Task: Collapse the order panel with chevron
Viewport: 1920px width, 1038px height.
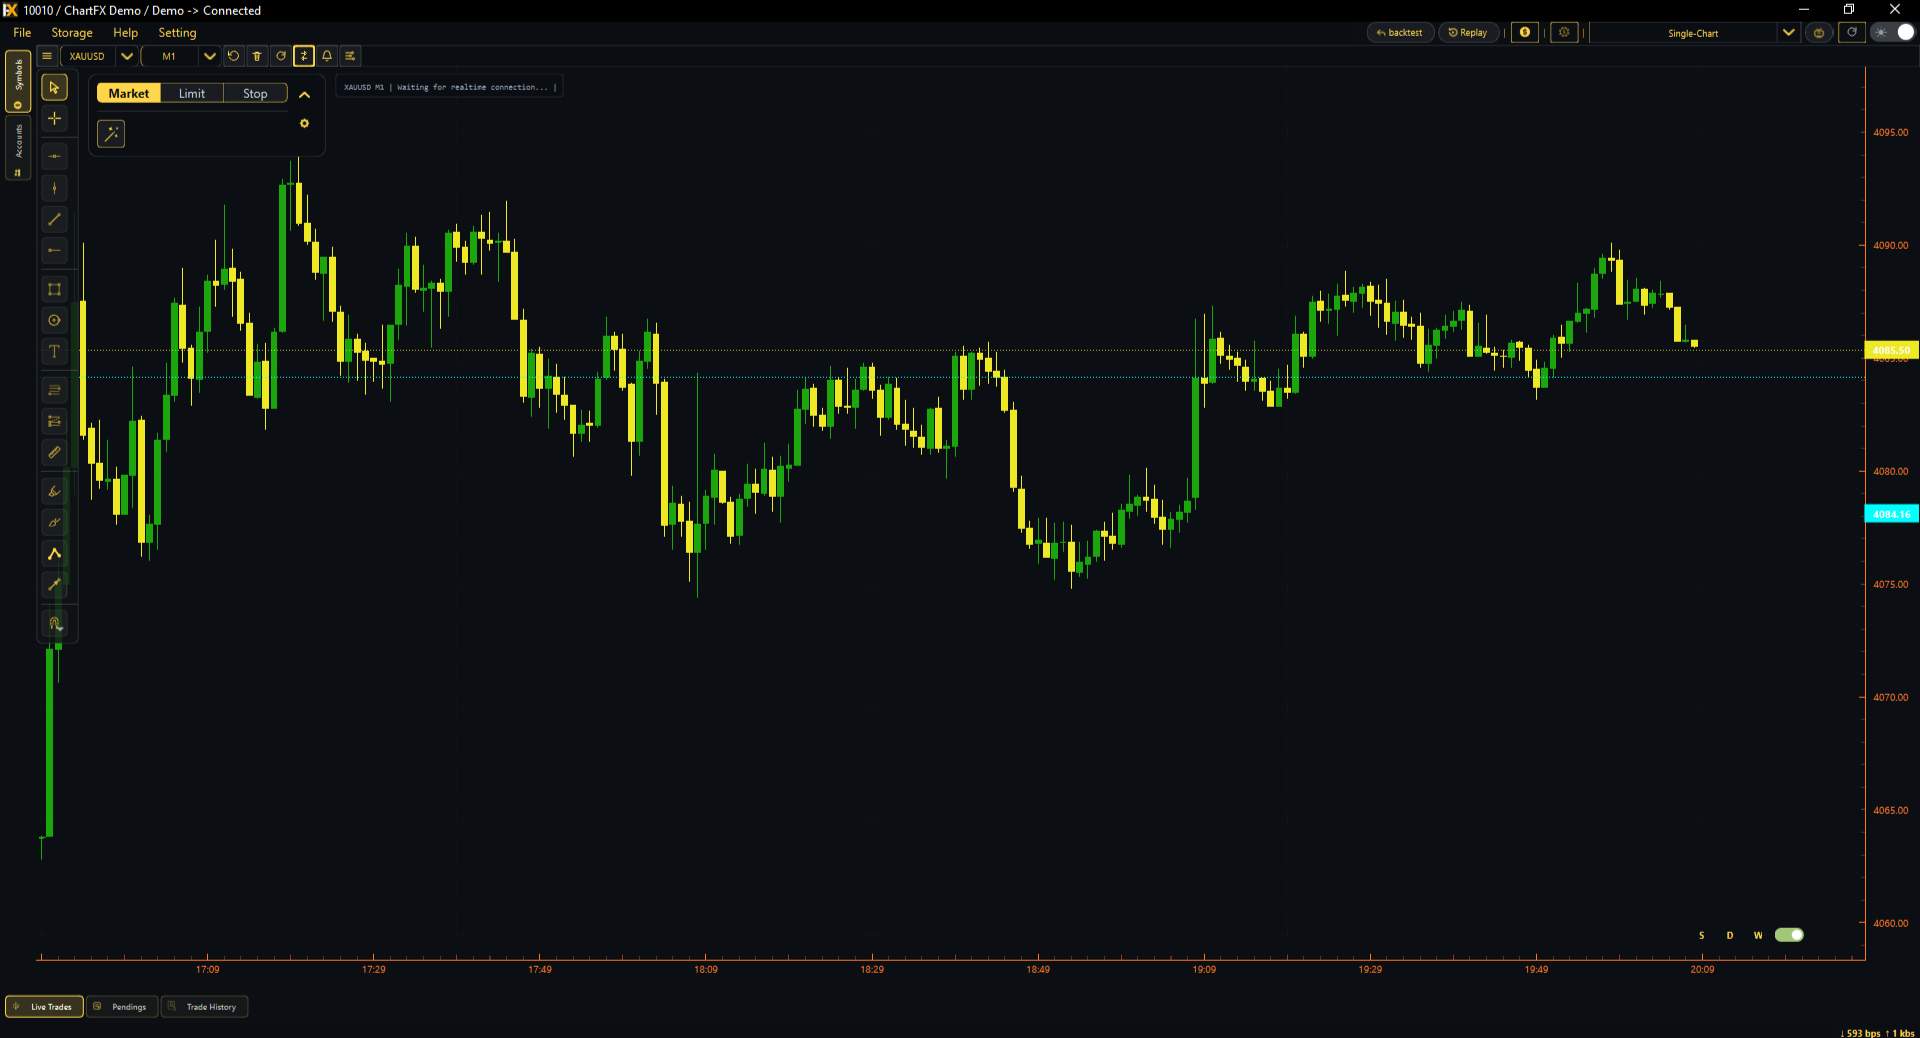Action: click(x=305, y=95)
